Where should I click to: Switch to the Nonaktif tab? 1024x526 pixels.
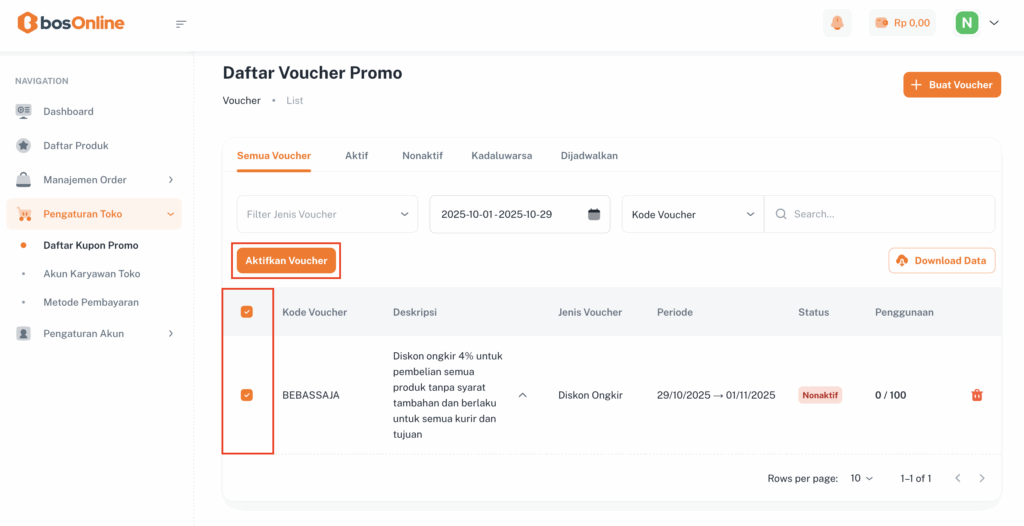pos(422,156)
